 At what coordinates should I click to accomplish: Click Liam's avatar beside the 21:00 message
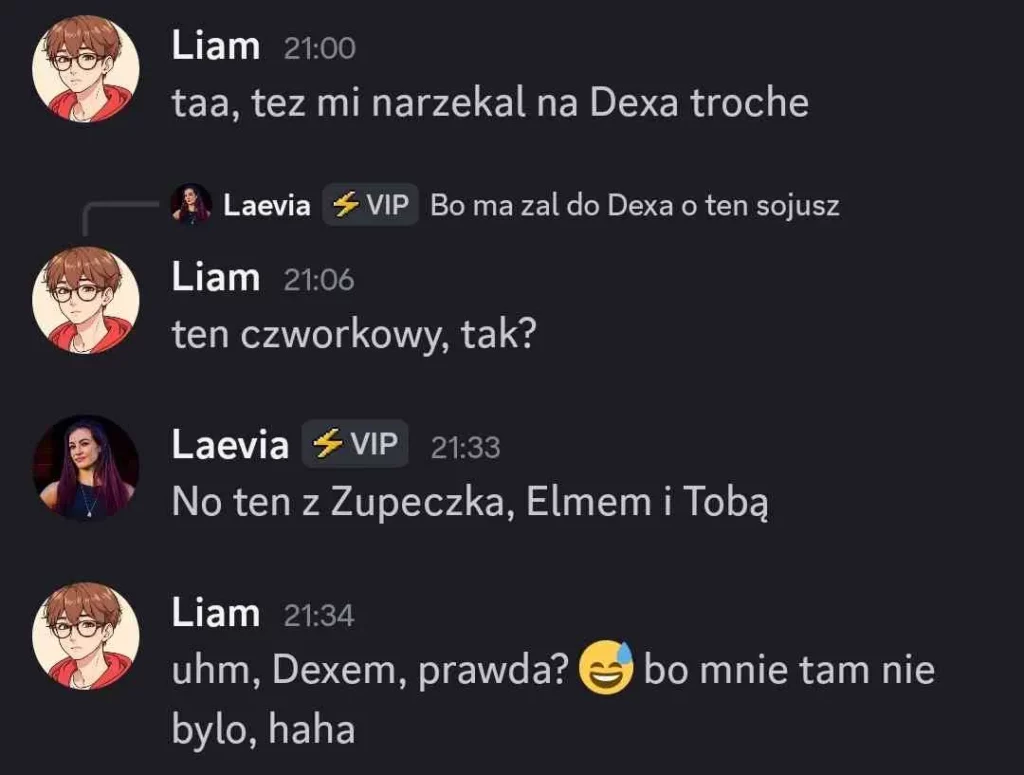[85, 69]
